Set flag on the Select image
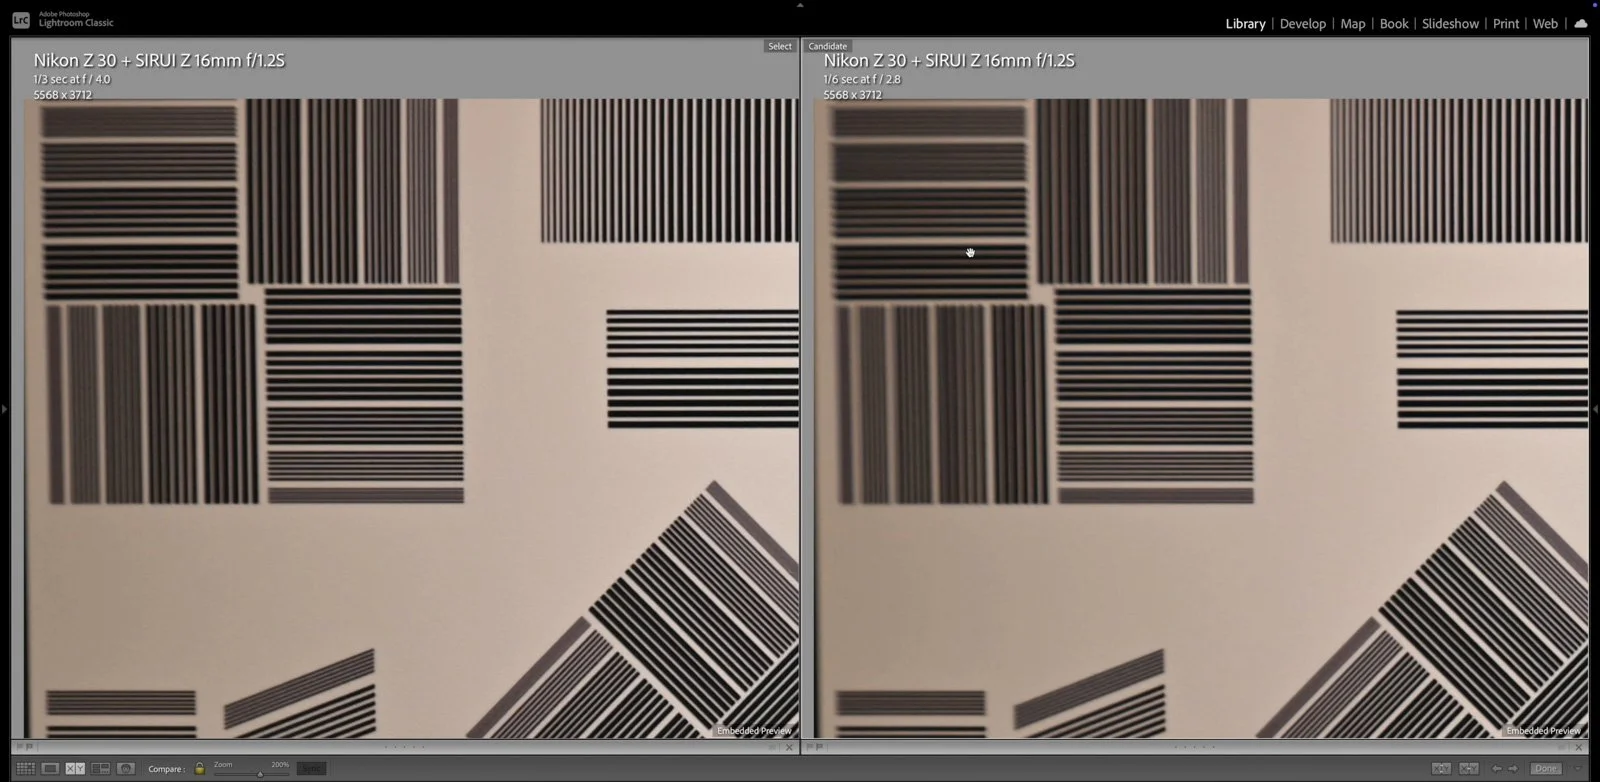 point(19,746)
